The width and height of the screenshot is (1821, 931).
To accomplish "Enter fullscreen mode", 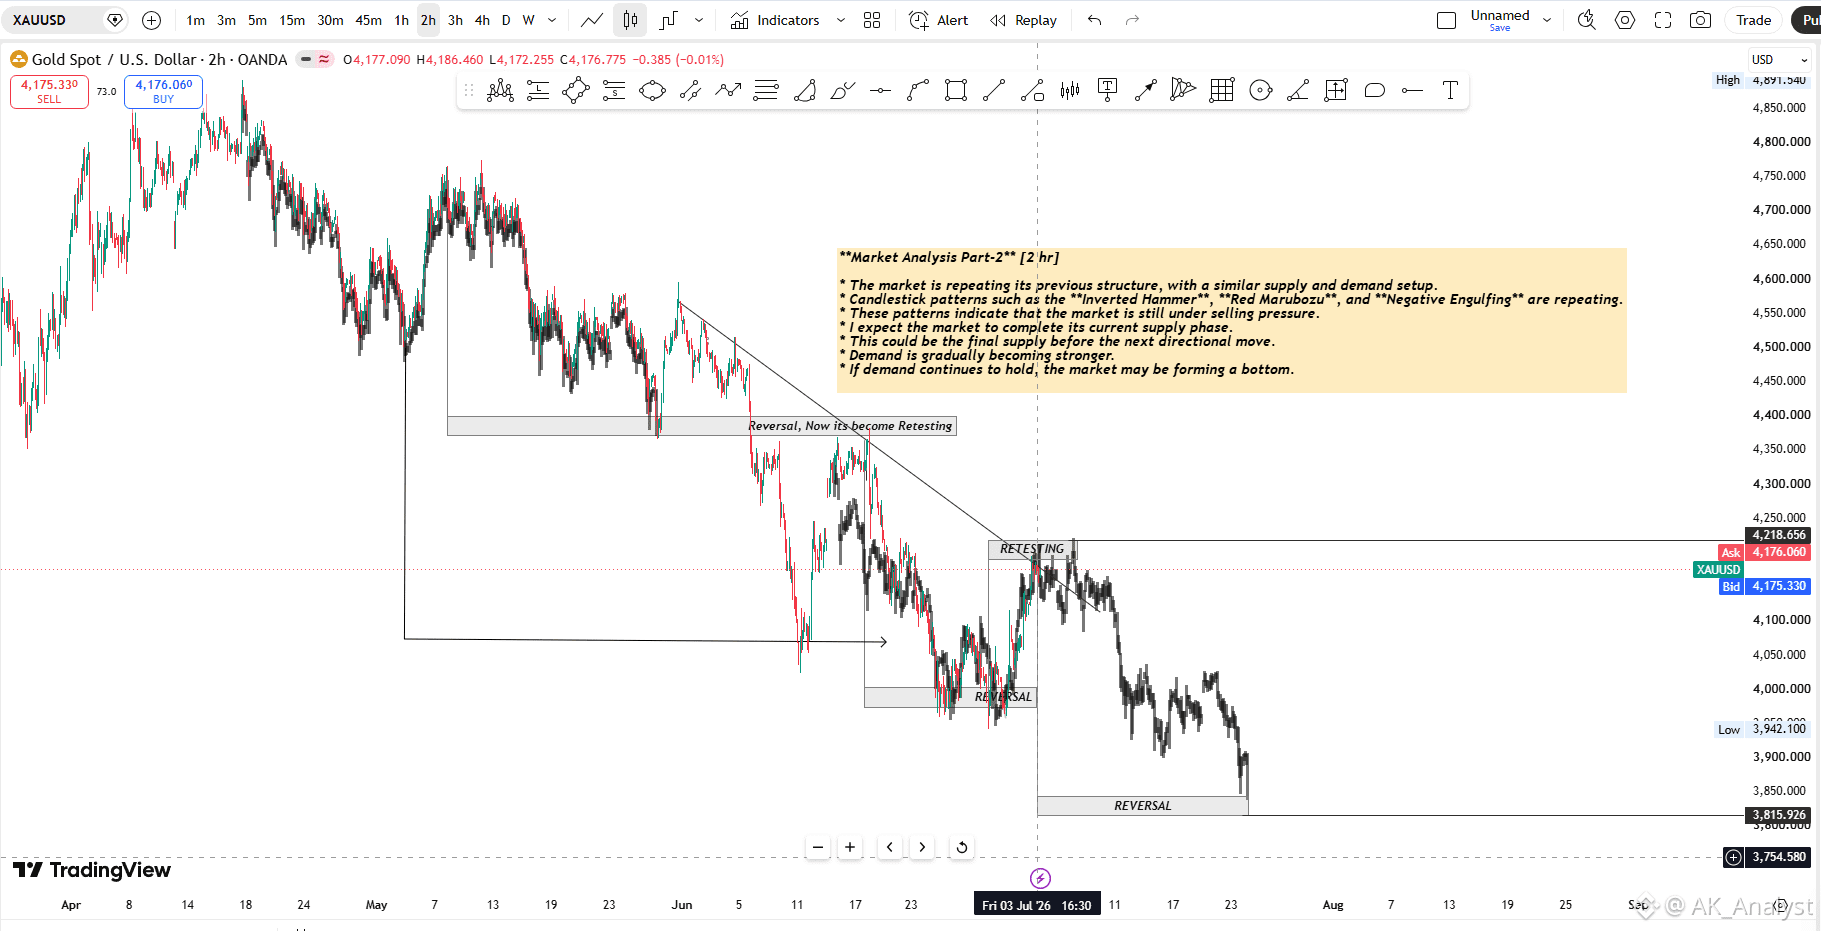I will point(1663,20).
